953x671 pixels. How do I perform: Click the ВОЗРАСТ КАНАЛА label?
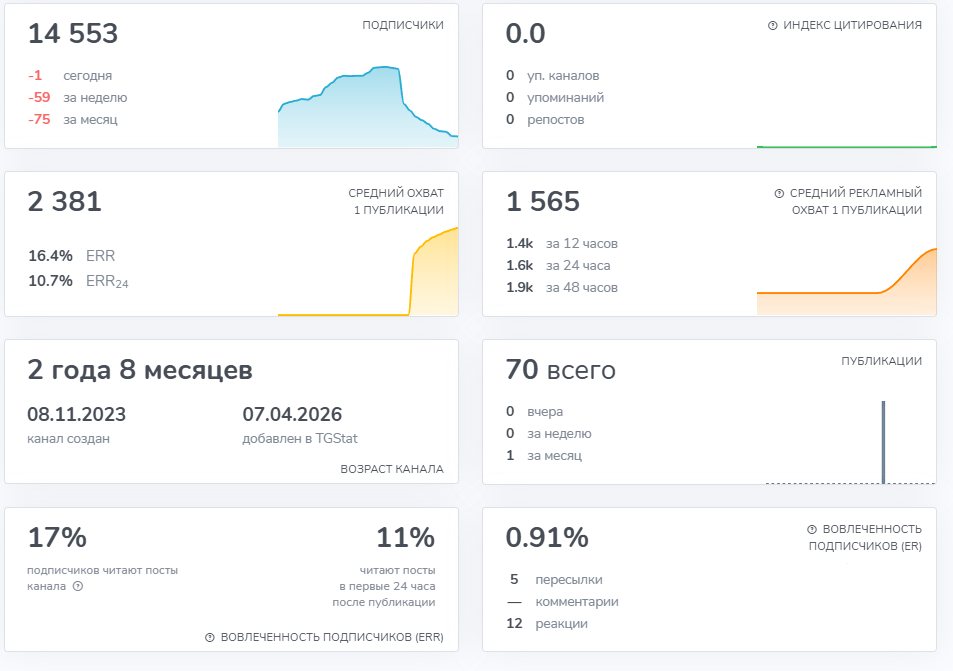click(392, 469)
